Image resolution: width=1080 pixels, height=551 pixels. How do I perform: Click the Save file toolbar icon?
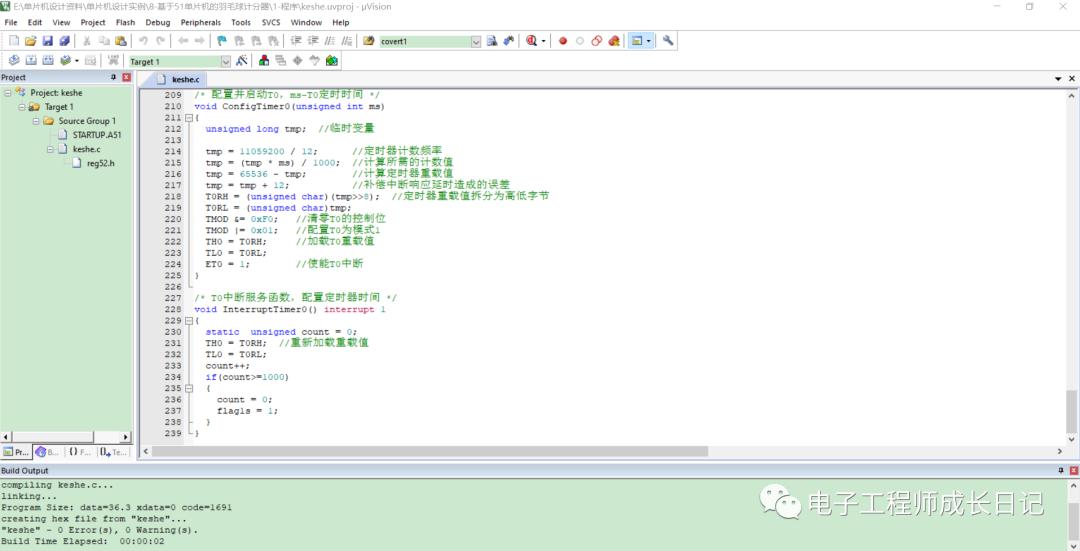(x=48, y=41)
